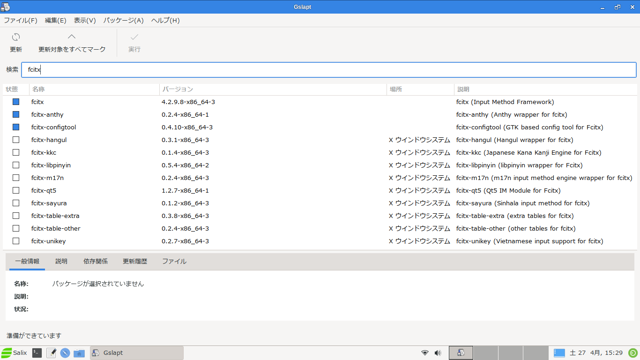The image size is (640, 360).
Task: Sort by the 名称 column header
Action: (x=94, y=89)
